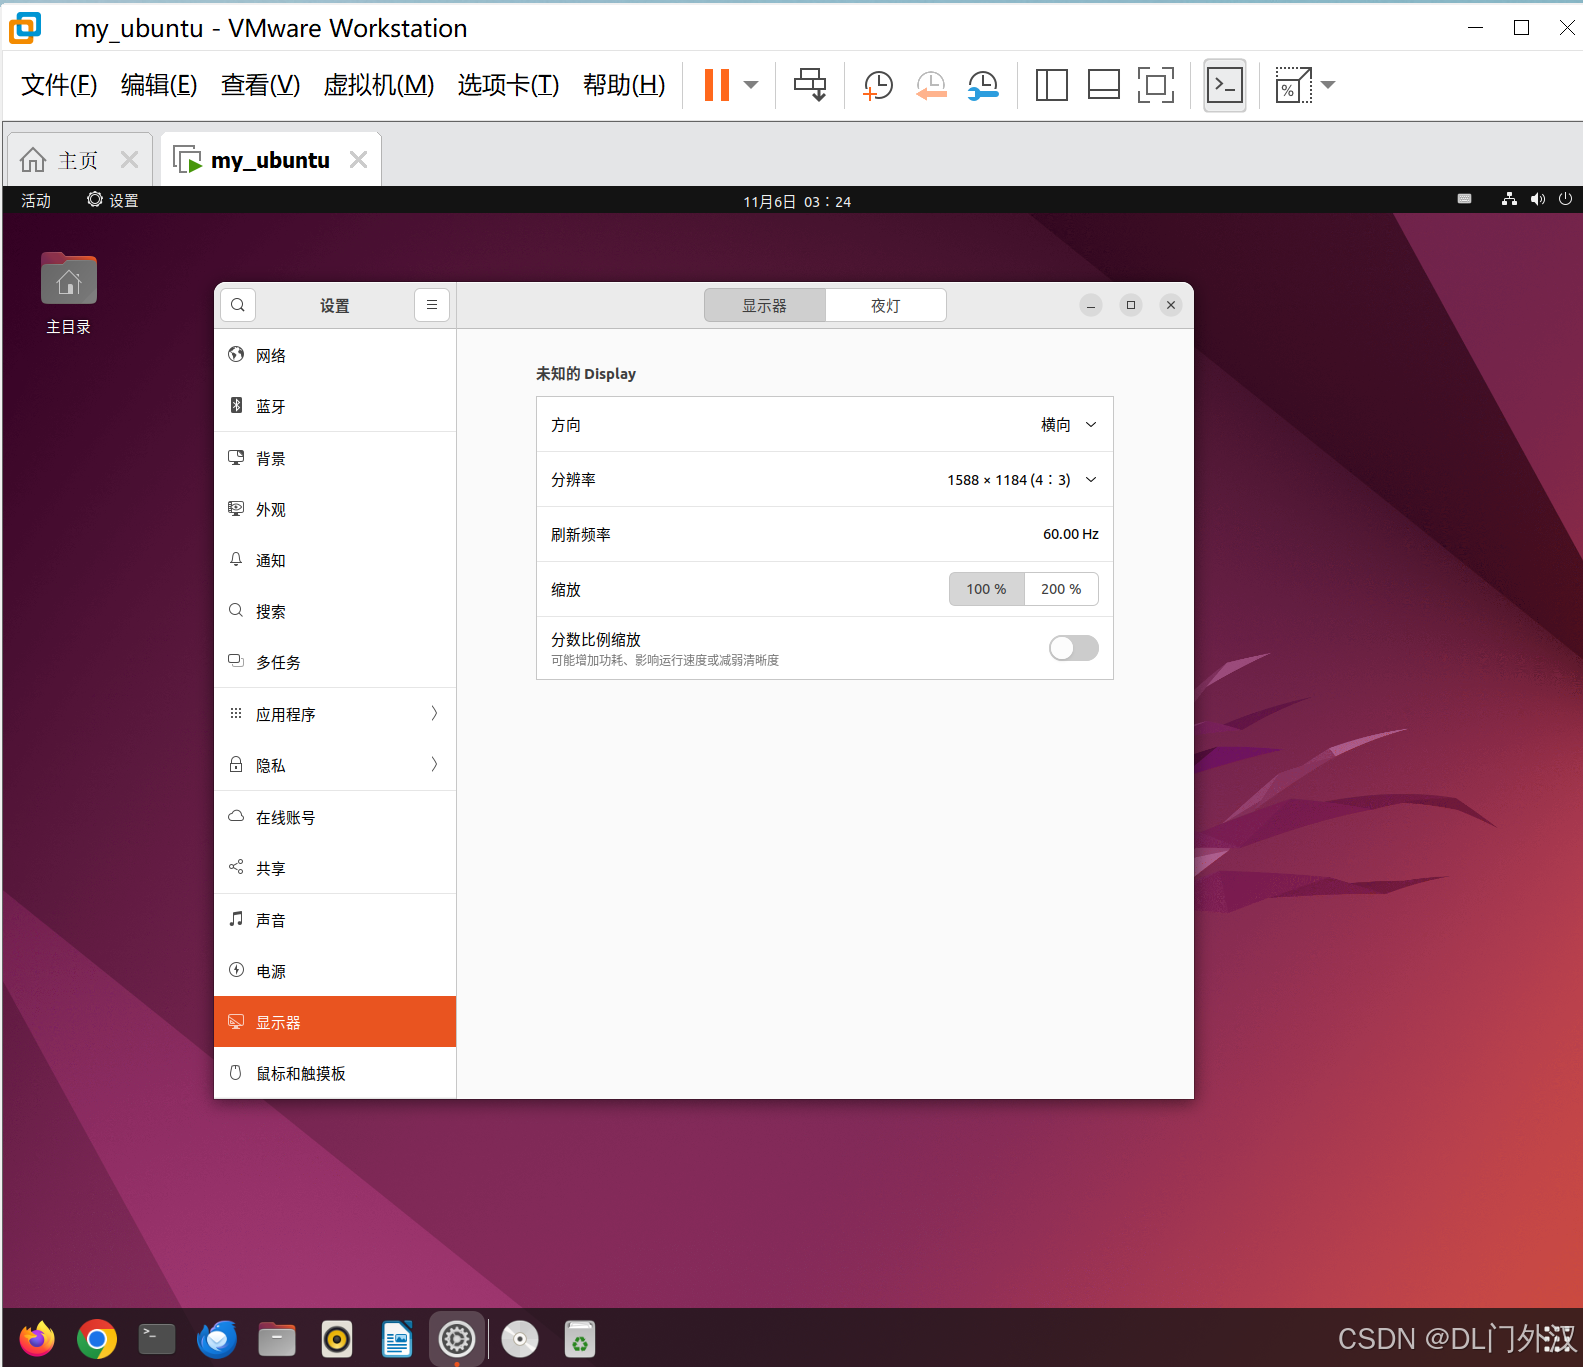This screenshot has height=1367, width=1583.
Task: Open the VMware console view terminal icon
Action: 1225,85
